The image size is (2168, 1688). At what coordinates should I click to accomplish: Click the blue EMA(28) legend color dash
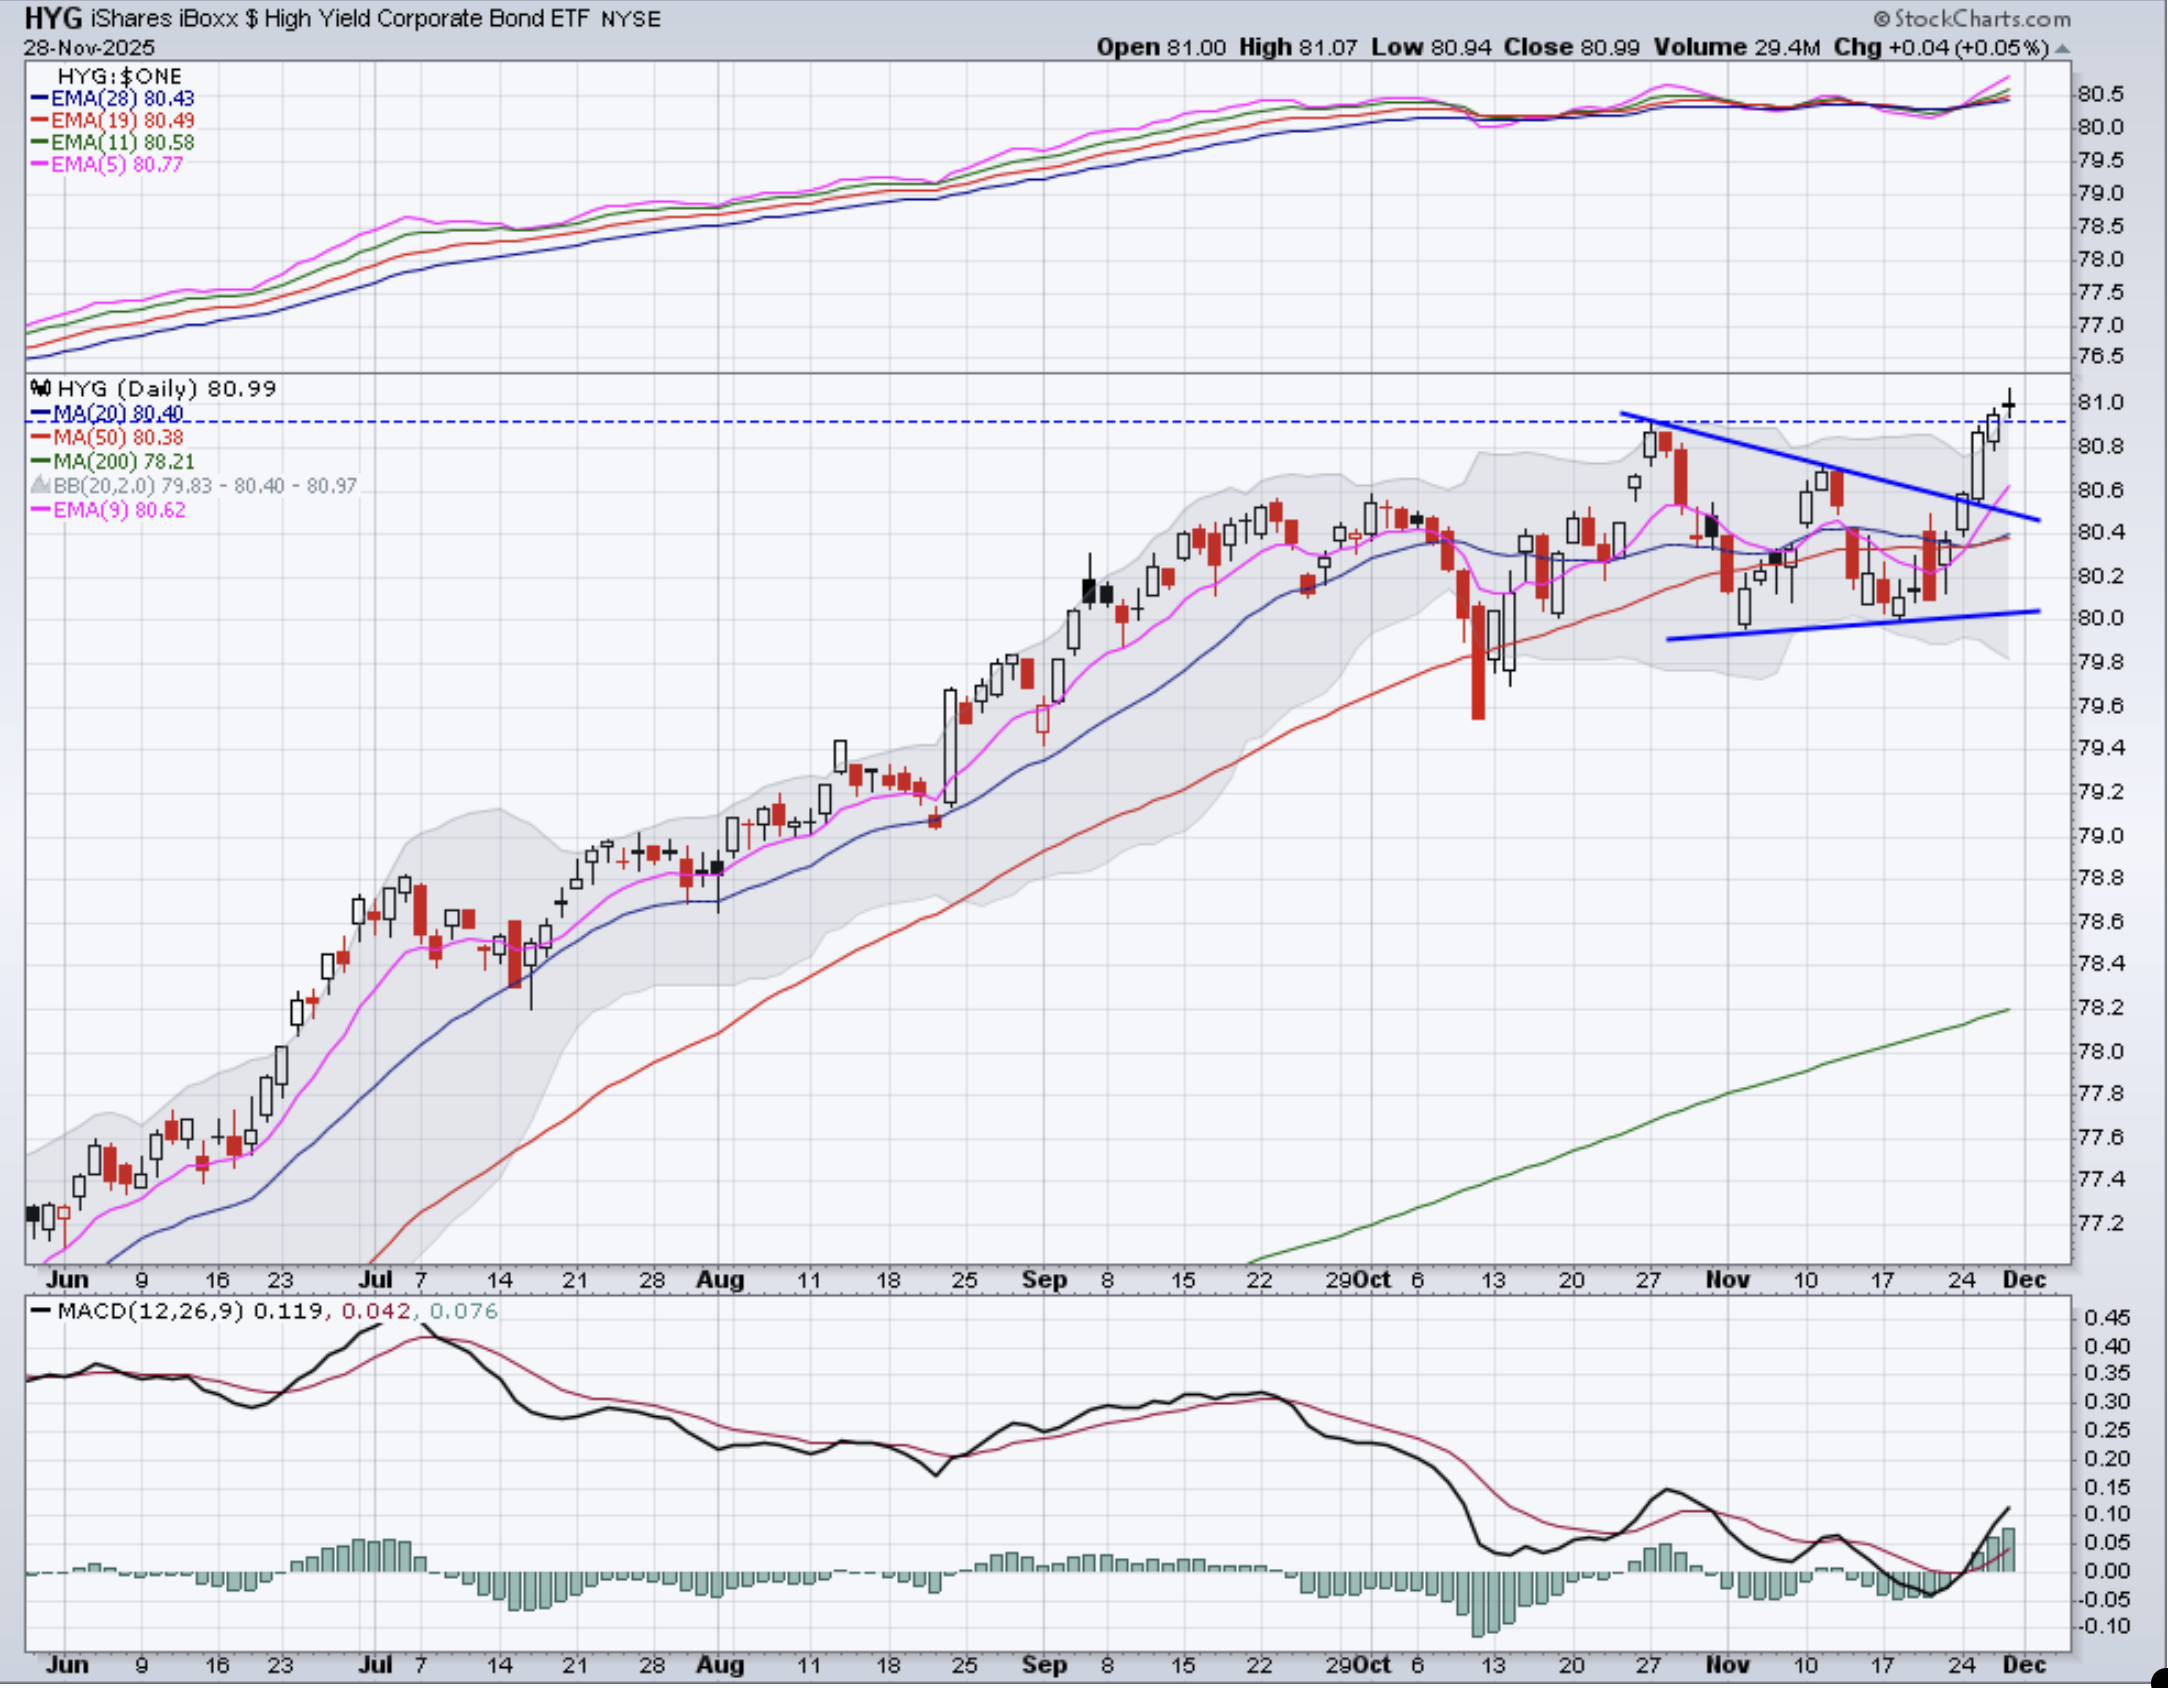coord(40,98)
